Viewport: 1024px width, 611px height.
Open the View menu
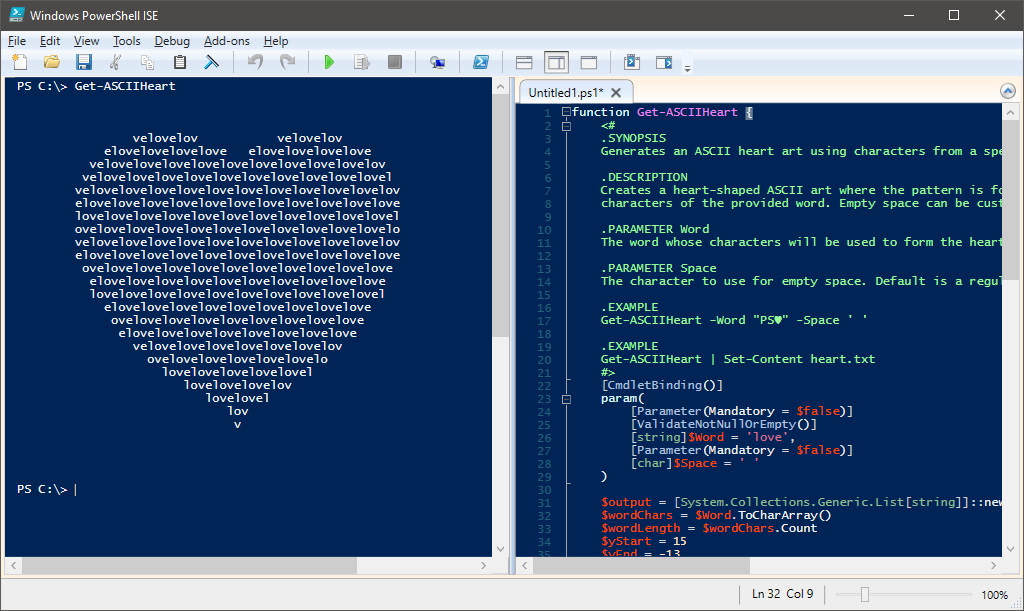pyautogui.click(x=86, y=40)
